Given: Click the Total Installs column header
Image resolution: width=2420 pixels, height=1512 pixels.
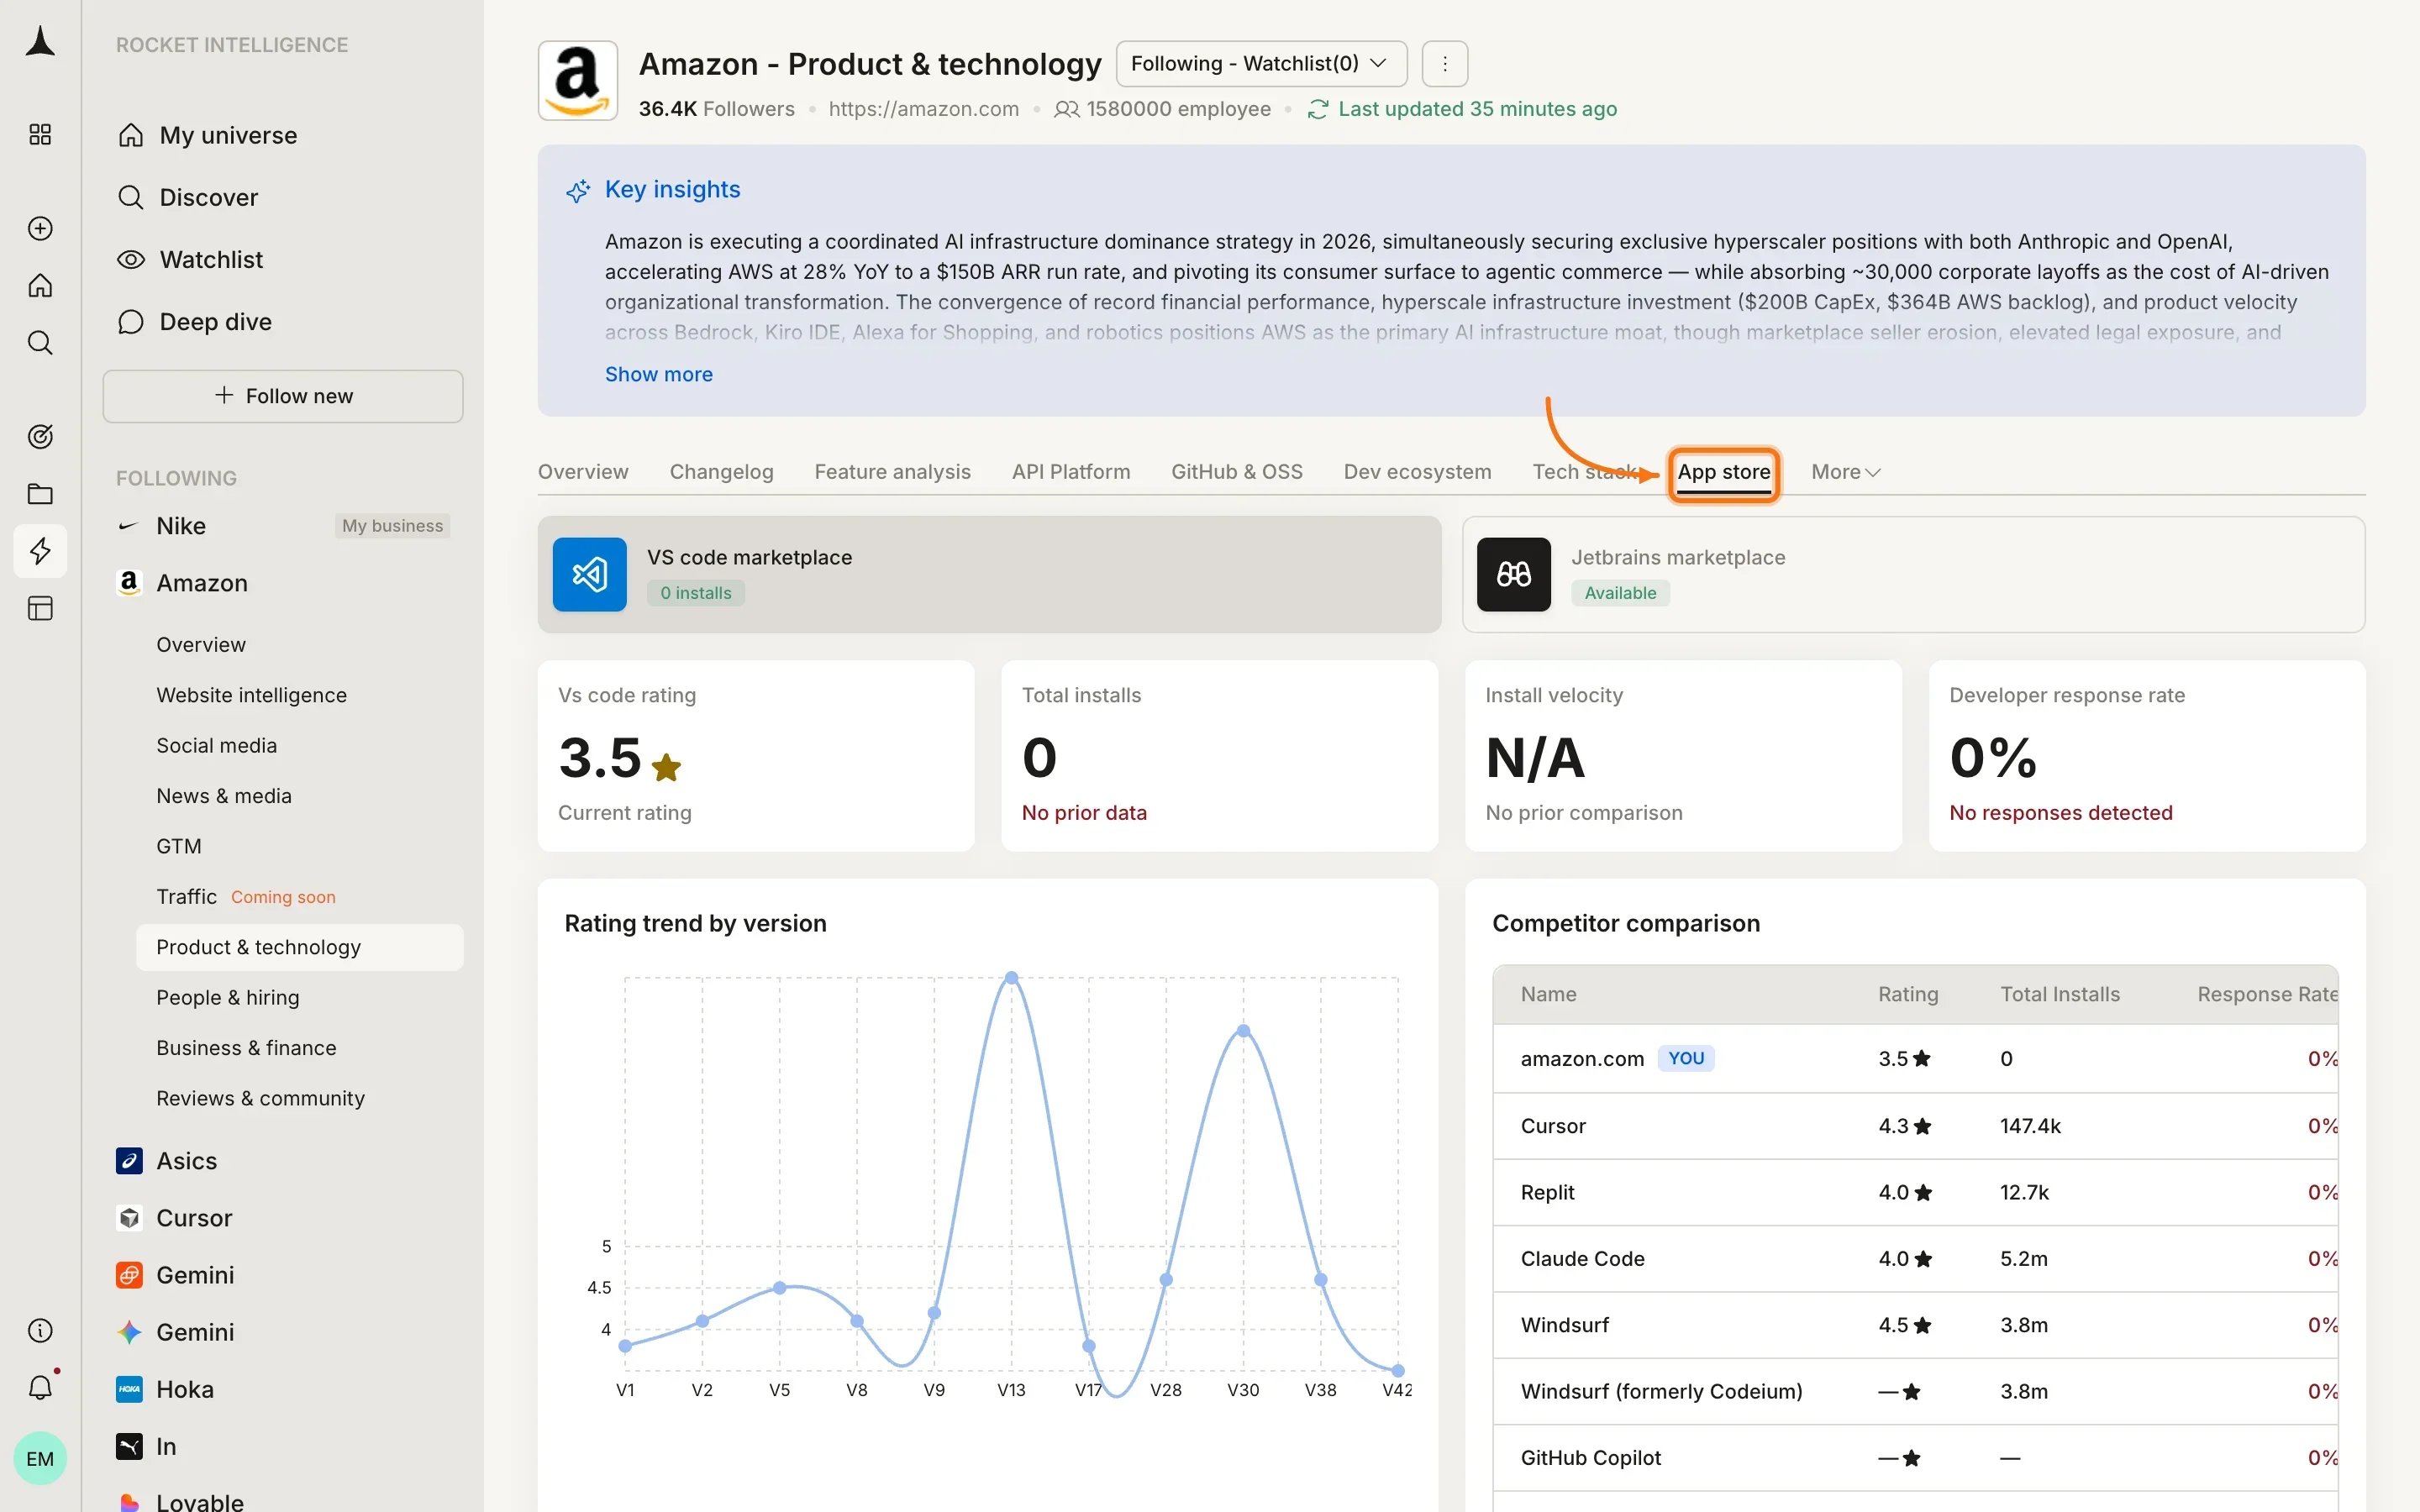Looking at the screenshot, I should [2059, 994].
